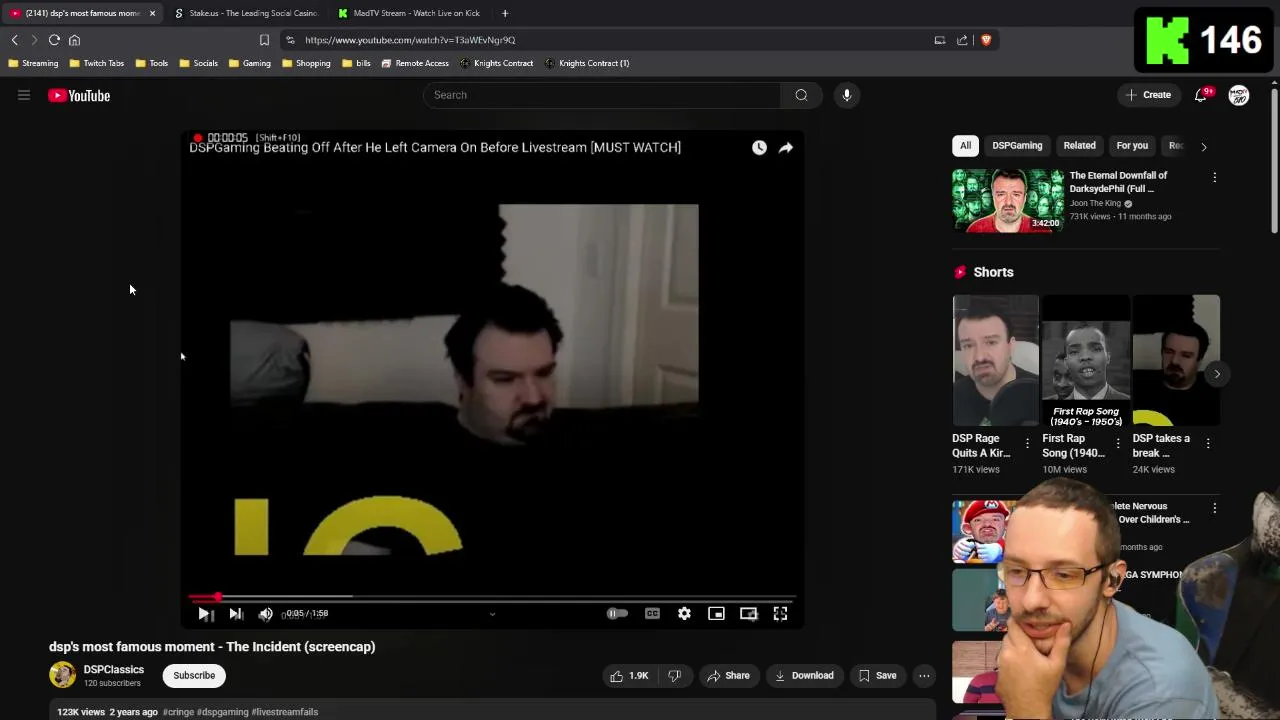Select the For you filter chip
1280x720 pixels.
click(x=1132, y=146)
